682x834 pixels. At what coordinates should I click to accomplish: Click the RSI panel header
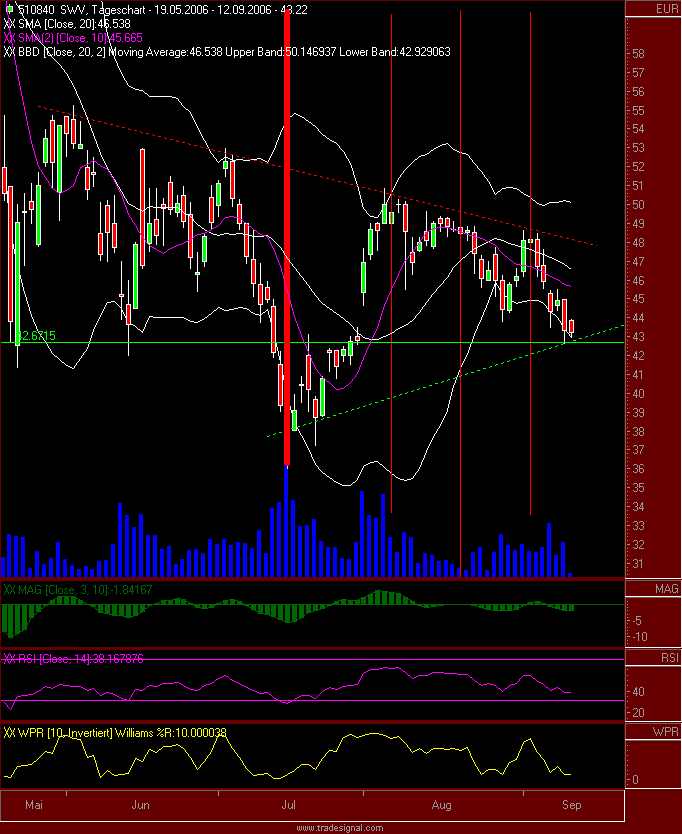click(x=653, y=658)
